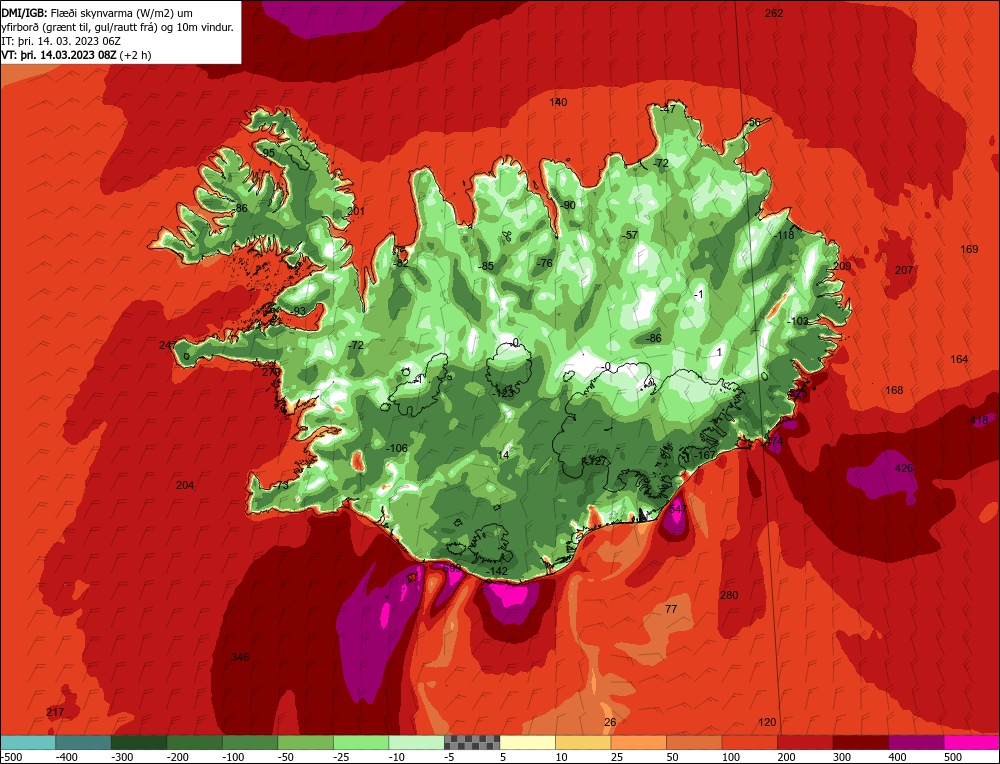Select the -118 value in east Iceland
This screenshot has width=1000, height=764.
[x=784, y=235]
